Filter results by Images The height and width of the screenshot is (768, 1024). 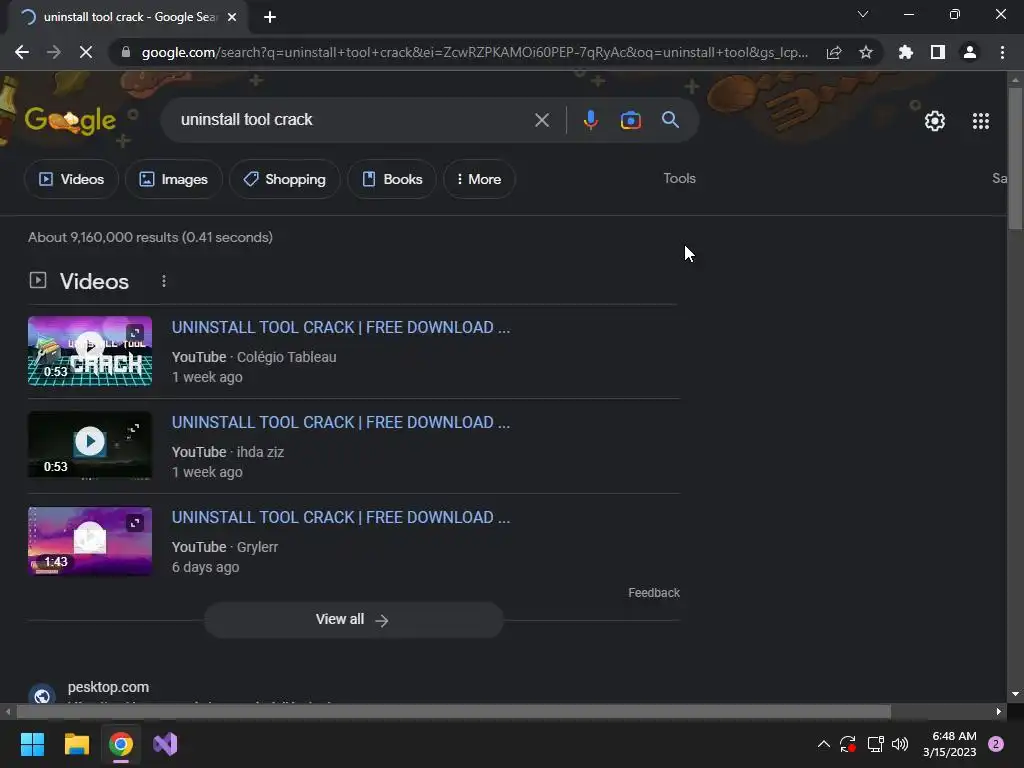click(x=174, y=179)
